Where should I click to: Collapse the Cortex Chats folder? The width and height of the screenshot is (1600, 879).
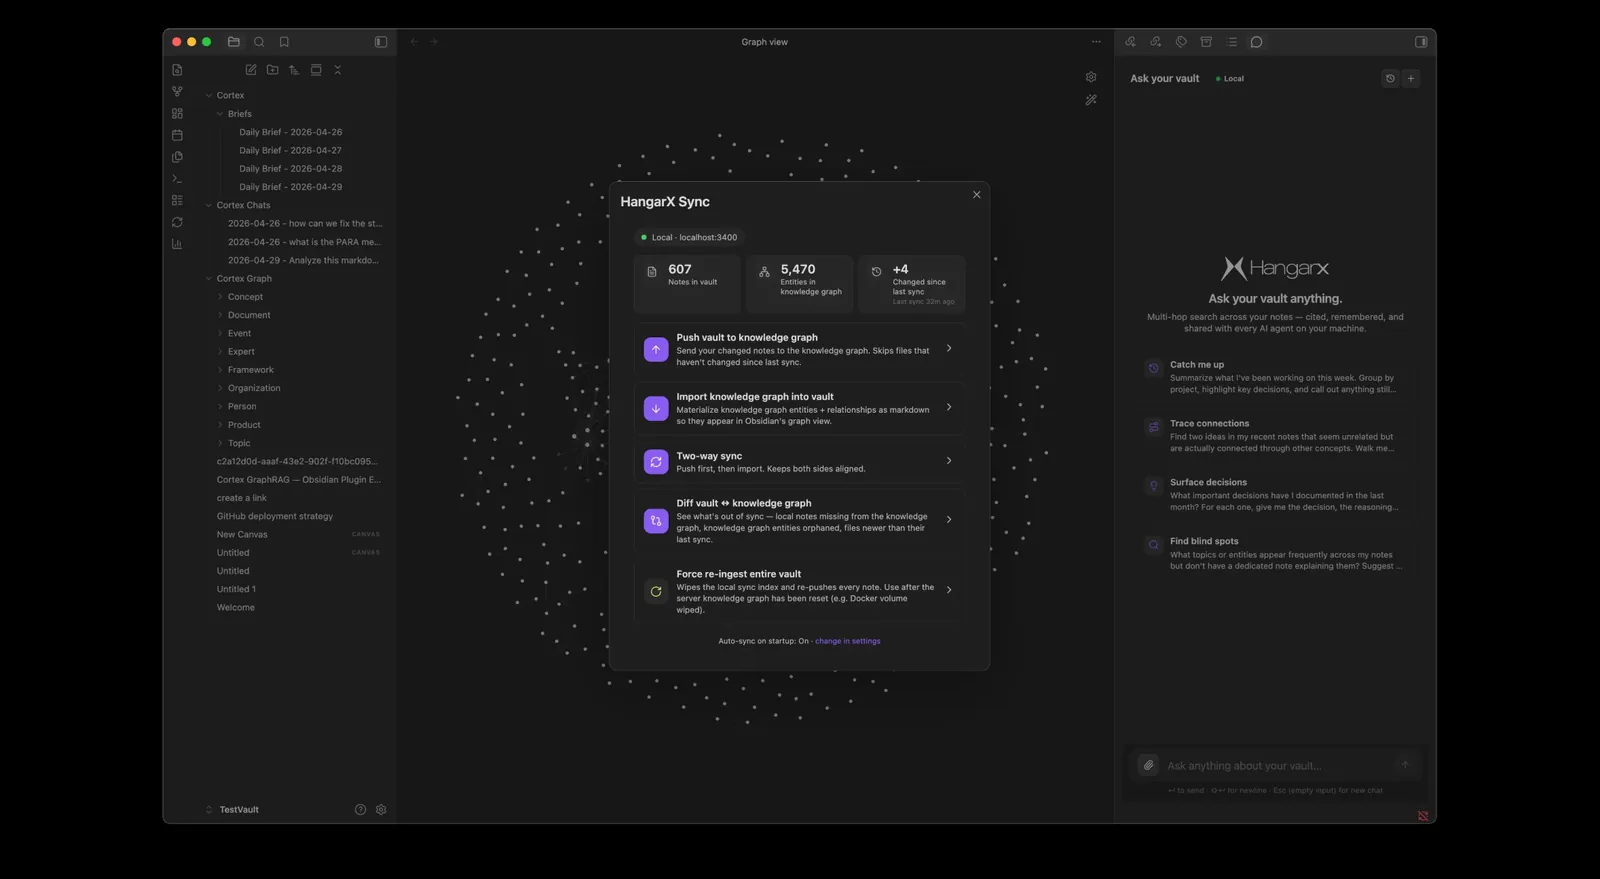click(x=209, y=206)
